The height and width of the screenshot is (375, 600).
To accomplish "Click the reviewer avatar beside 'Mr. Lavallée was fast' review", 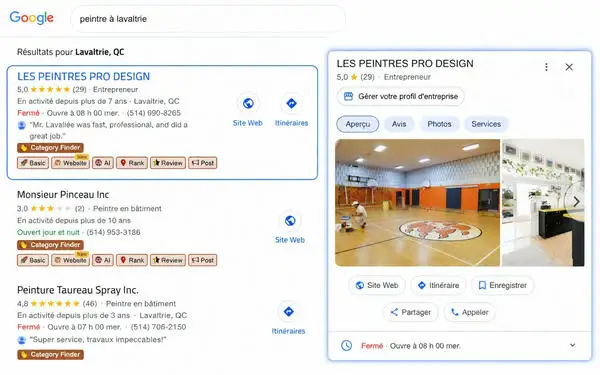I will pos(22,125).
